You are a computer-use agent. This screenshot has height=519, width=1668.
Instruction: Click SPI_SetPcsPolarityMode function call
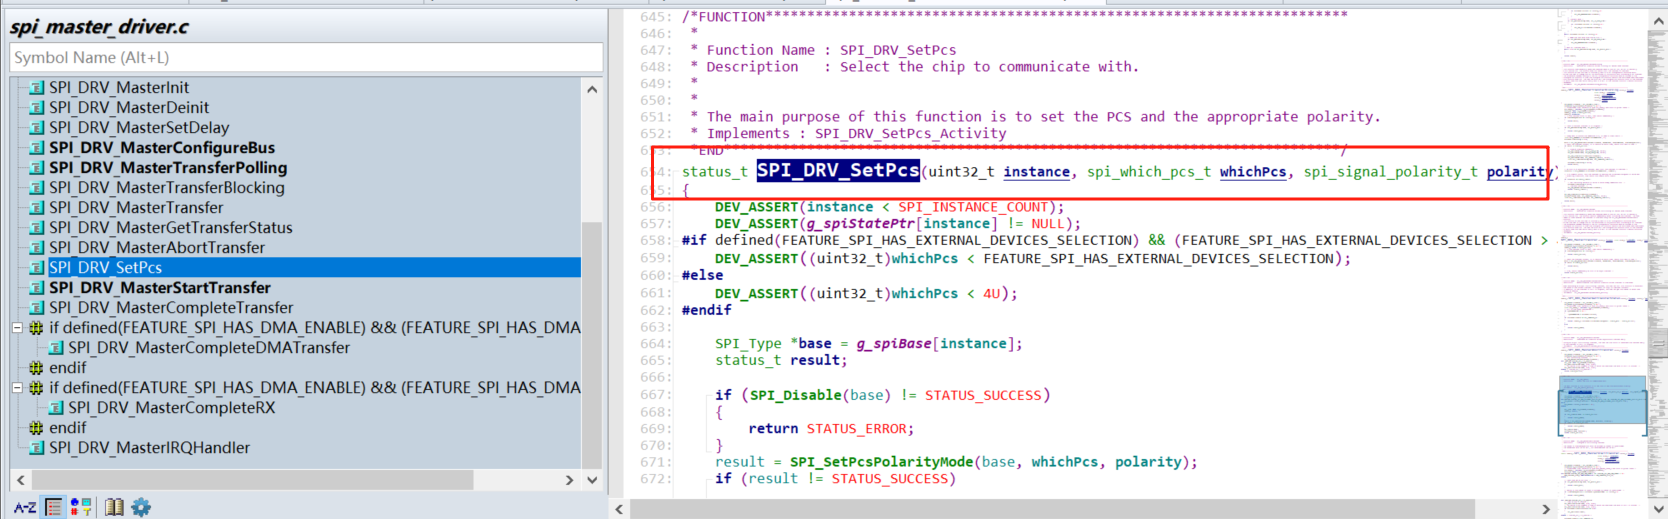click(881, 462)
